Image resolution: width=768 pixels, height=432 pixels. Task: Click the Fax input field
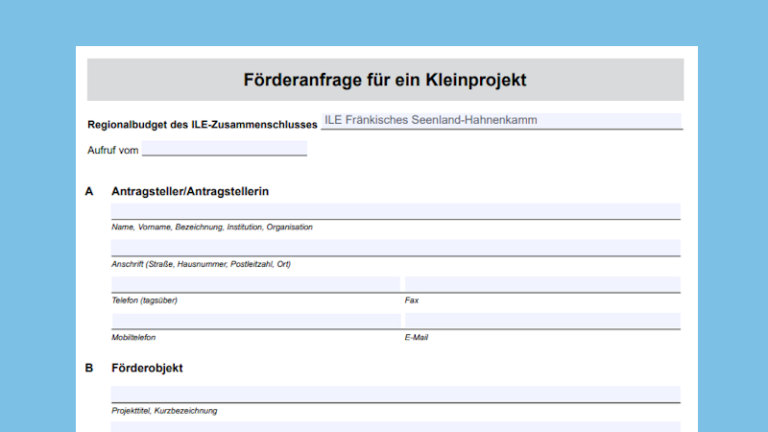[543, 285]
